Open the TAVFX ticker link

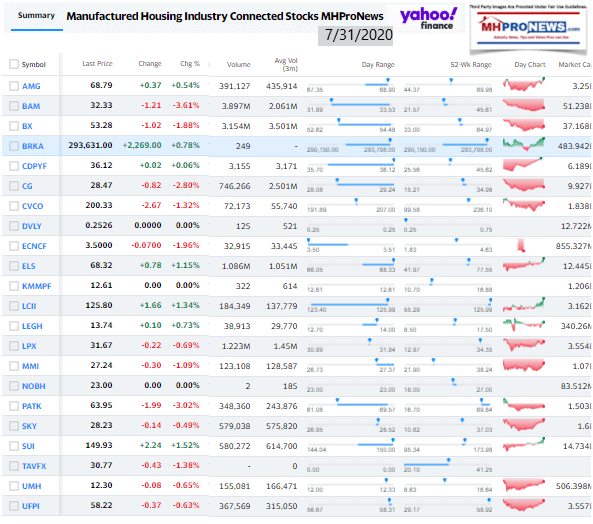[34, 466]
